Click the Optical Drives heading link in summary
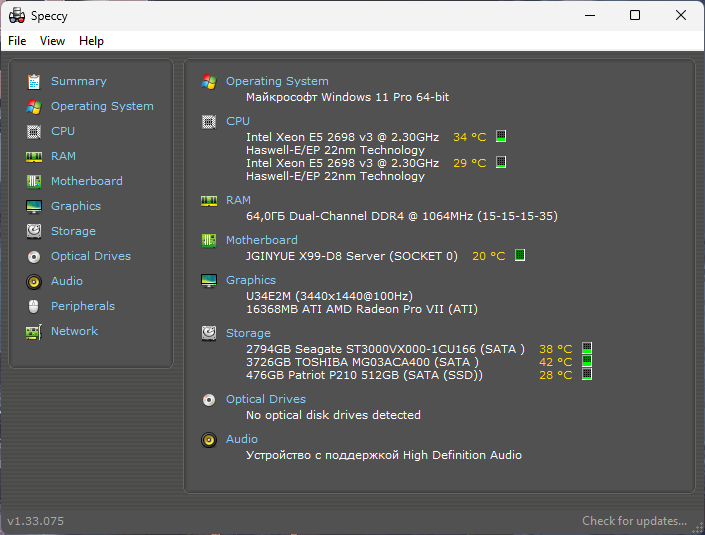The image size is (705, 535). [265, 399]
